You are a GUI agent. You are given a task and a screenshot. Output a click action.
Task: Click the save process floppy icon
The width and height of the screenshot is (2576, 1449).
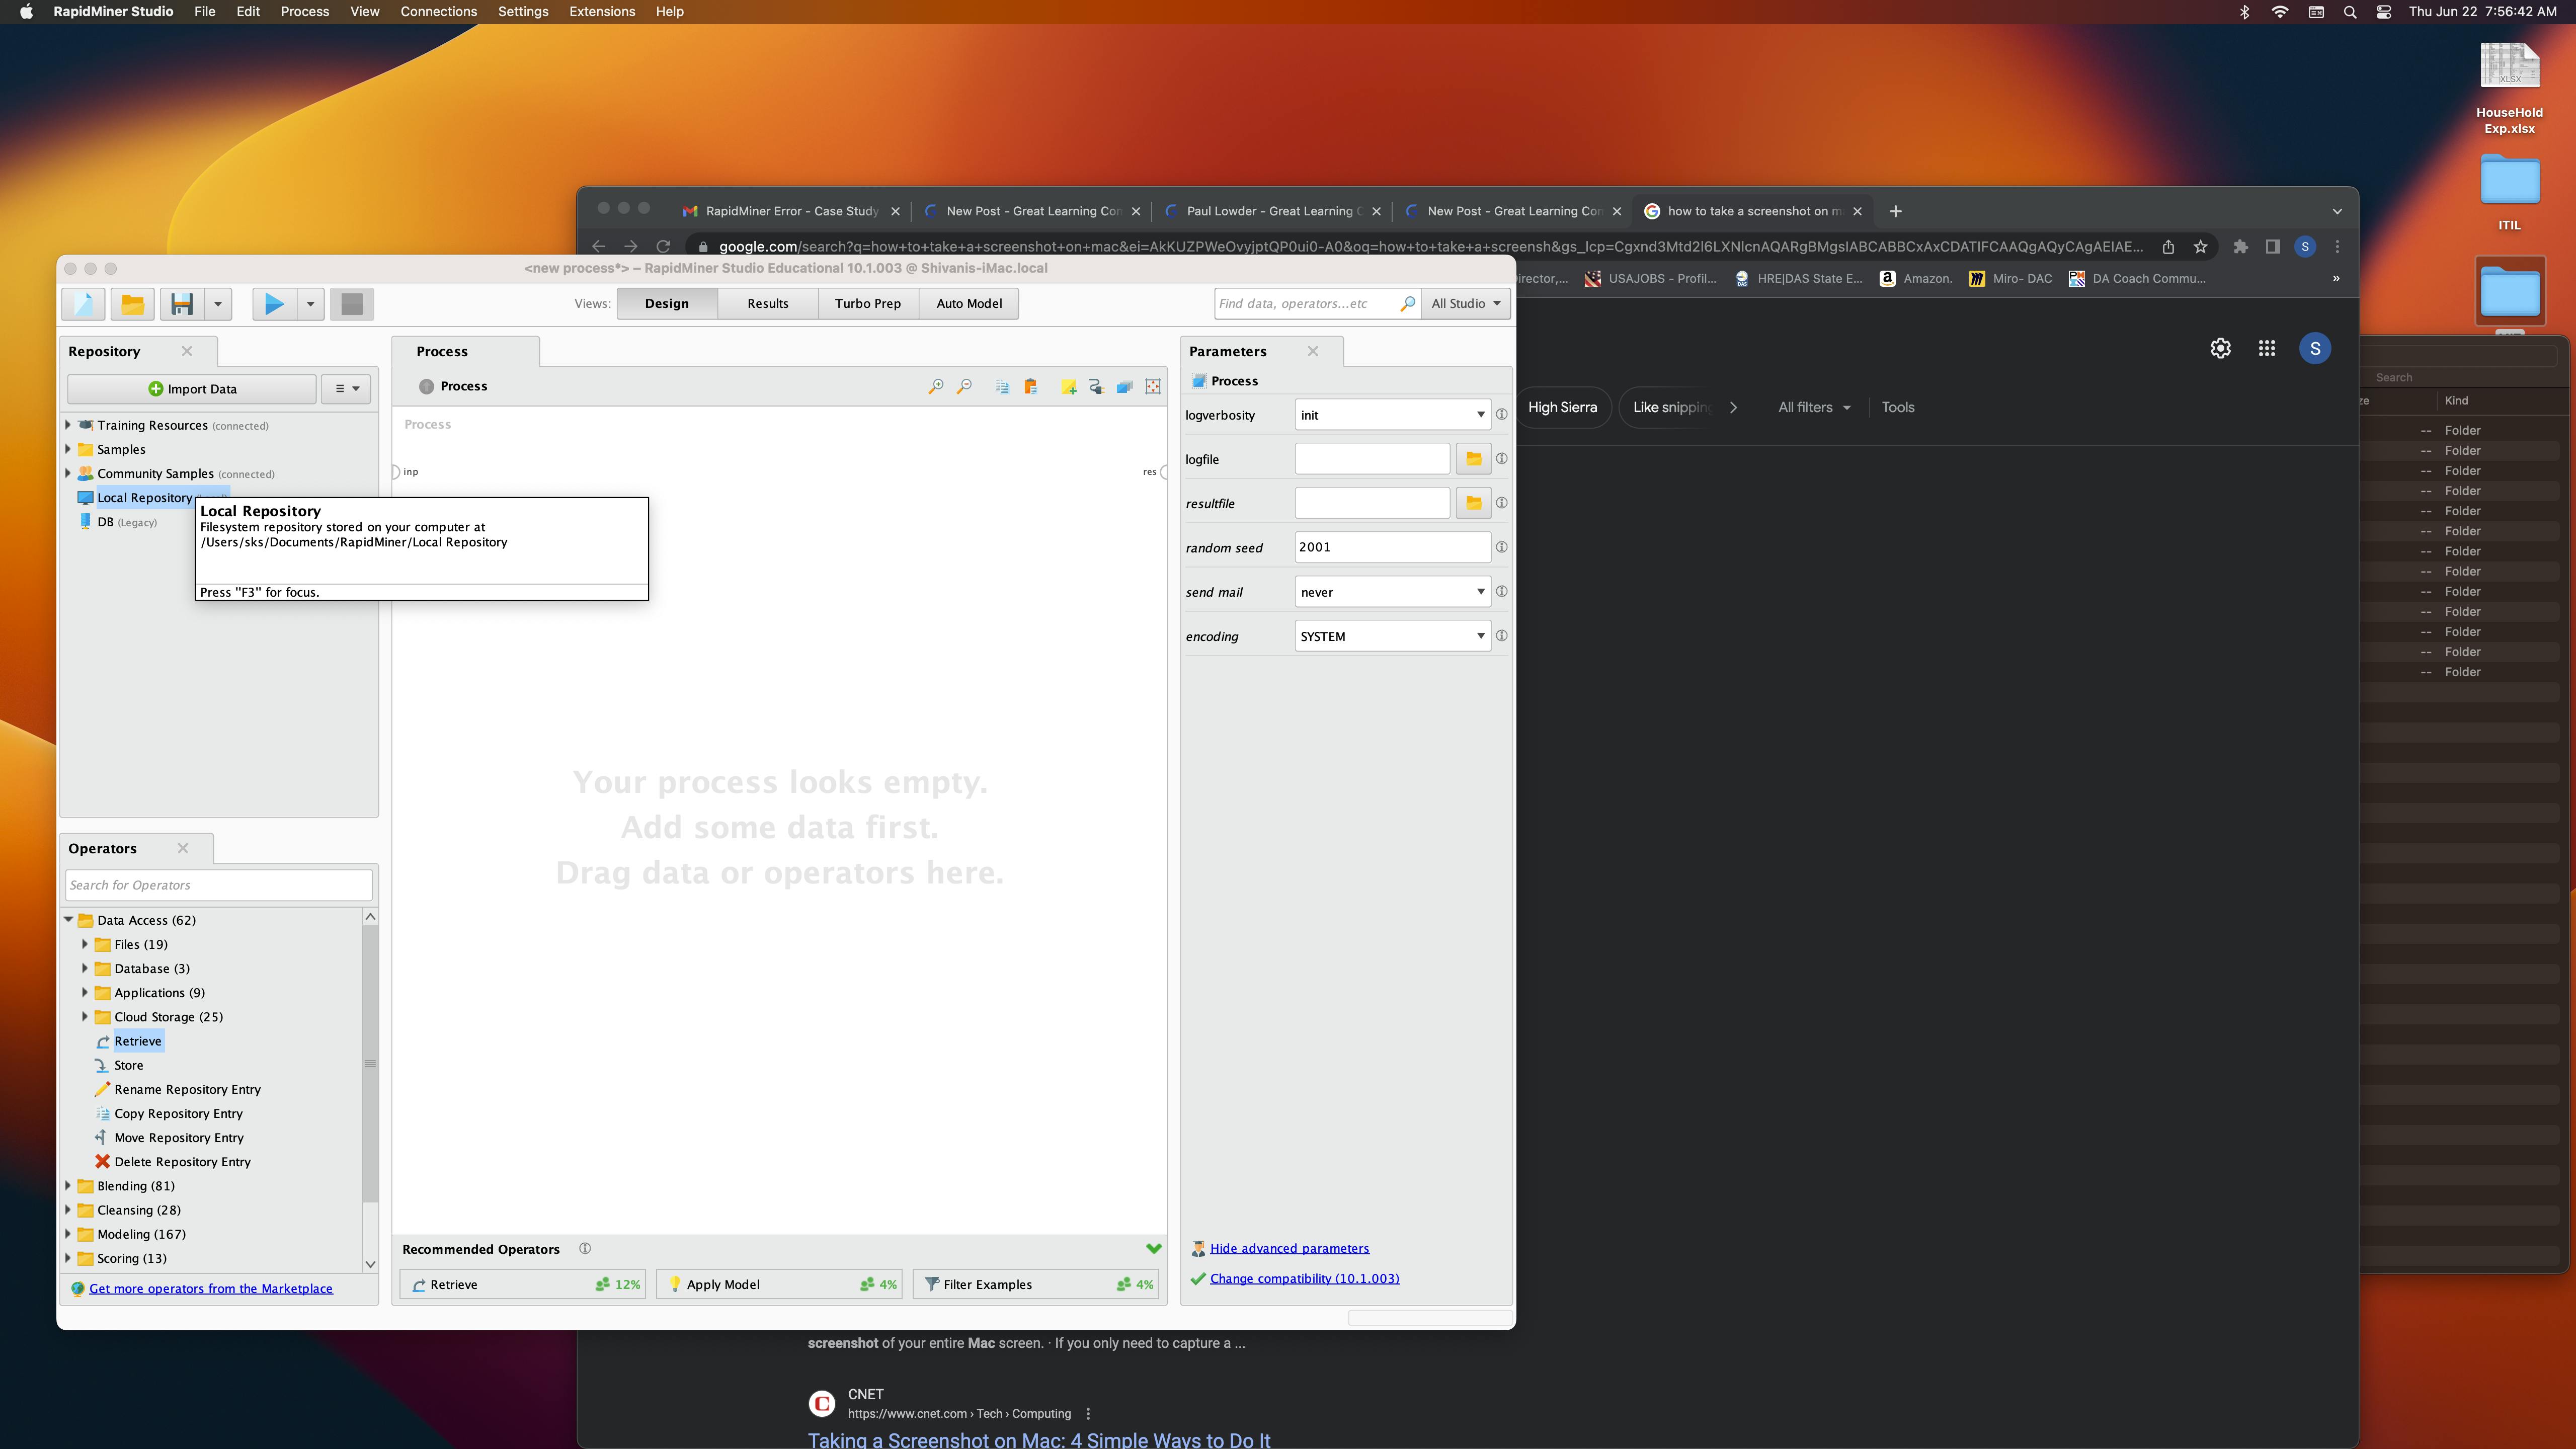182,304
